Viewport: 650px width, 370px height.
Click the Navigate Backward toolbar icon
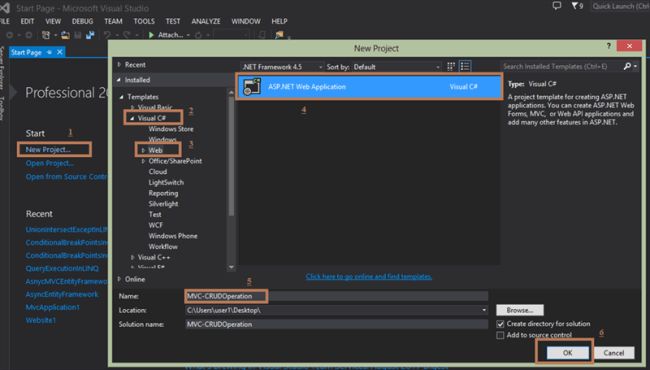pyautogui.click(x=10, y=35)
